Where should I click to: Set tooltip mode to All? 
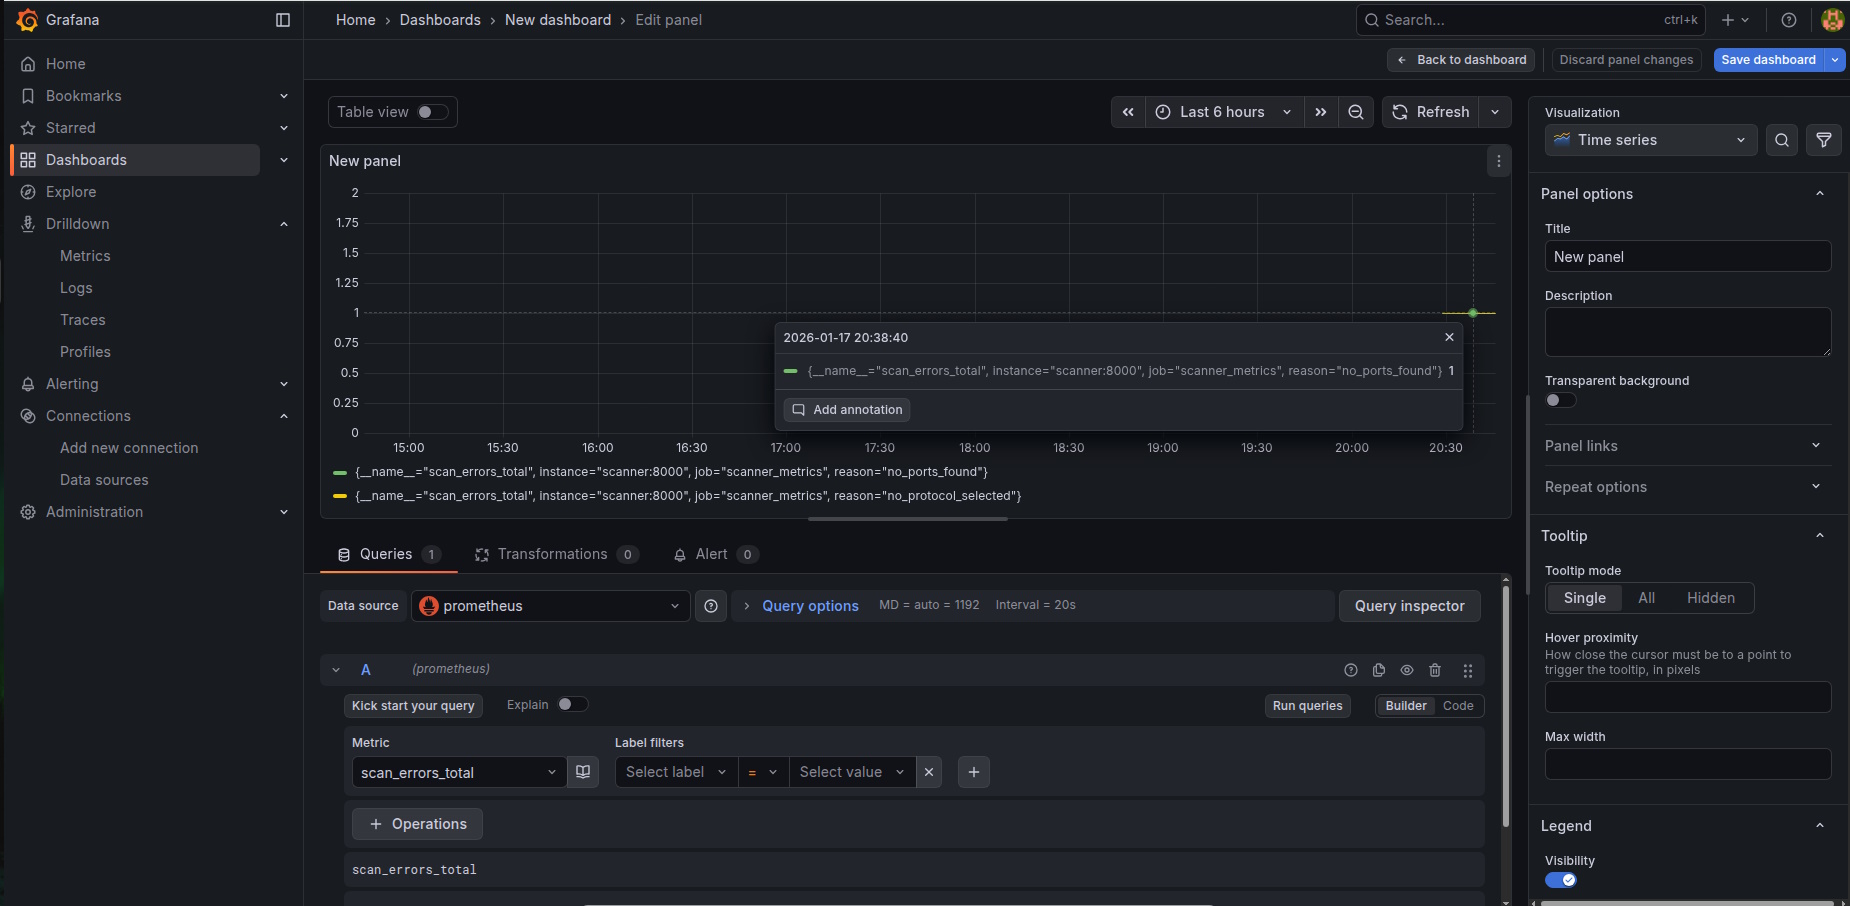[1647, 598]
